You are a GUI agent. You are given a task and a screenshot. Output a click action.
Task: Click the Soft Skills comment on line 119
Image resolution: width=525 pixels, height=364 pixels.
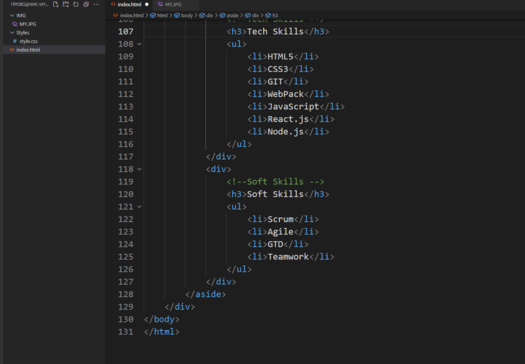pos(275,181)
